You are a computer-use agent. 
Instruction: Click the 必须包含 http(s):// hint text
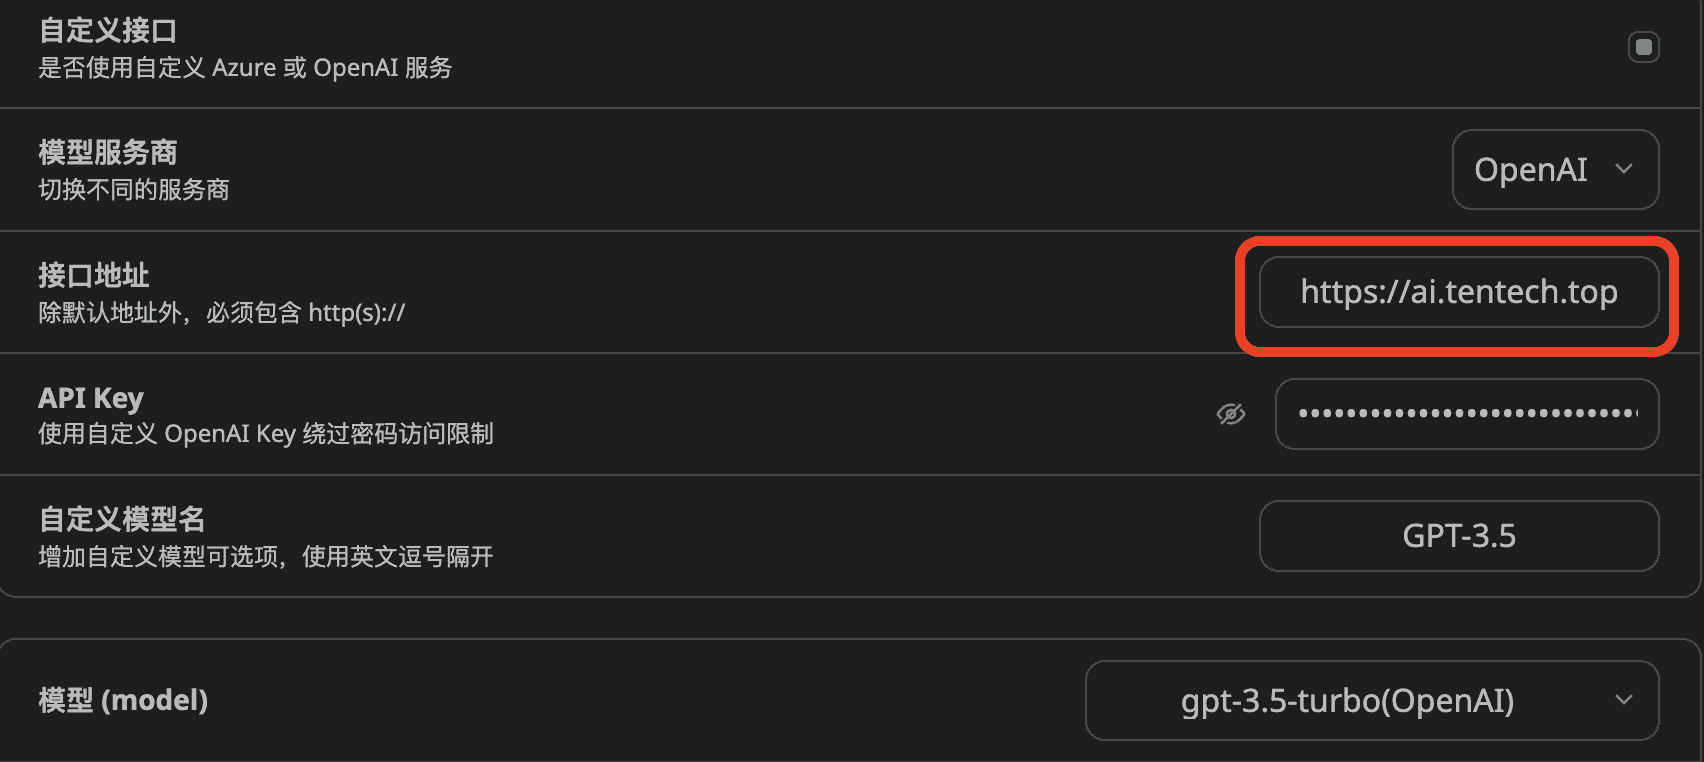click(x=305, y=313)
